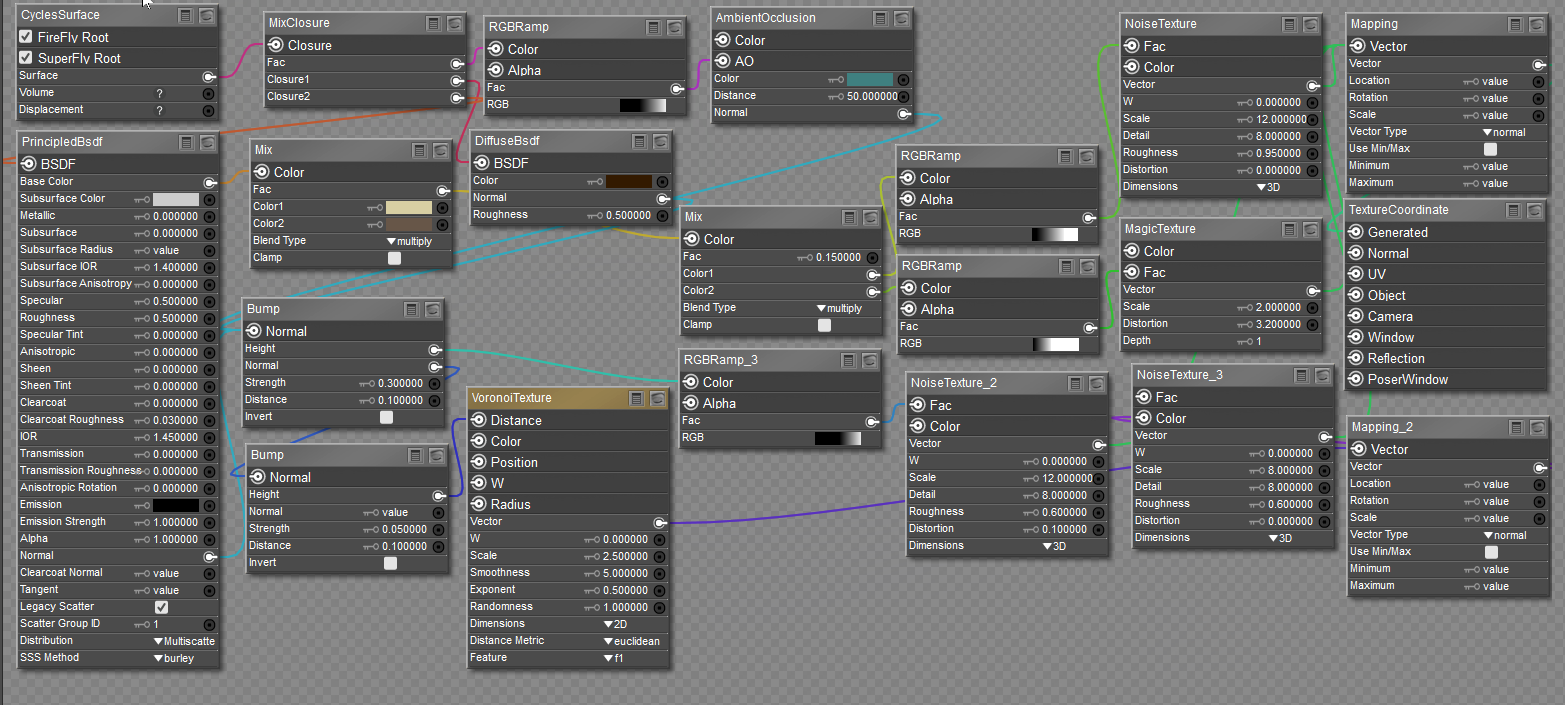Image resolution: width=1565 pixels, height=705 pixels.
Task: Open the TextureCoordinate node options menu icon
Action: (x=1514, y=210)
